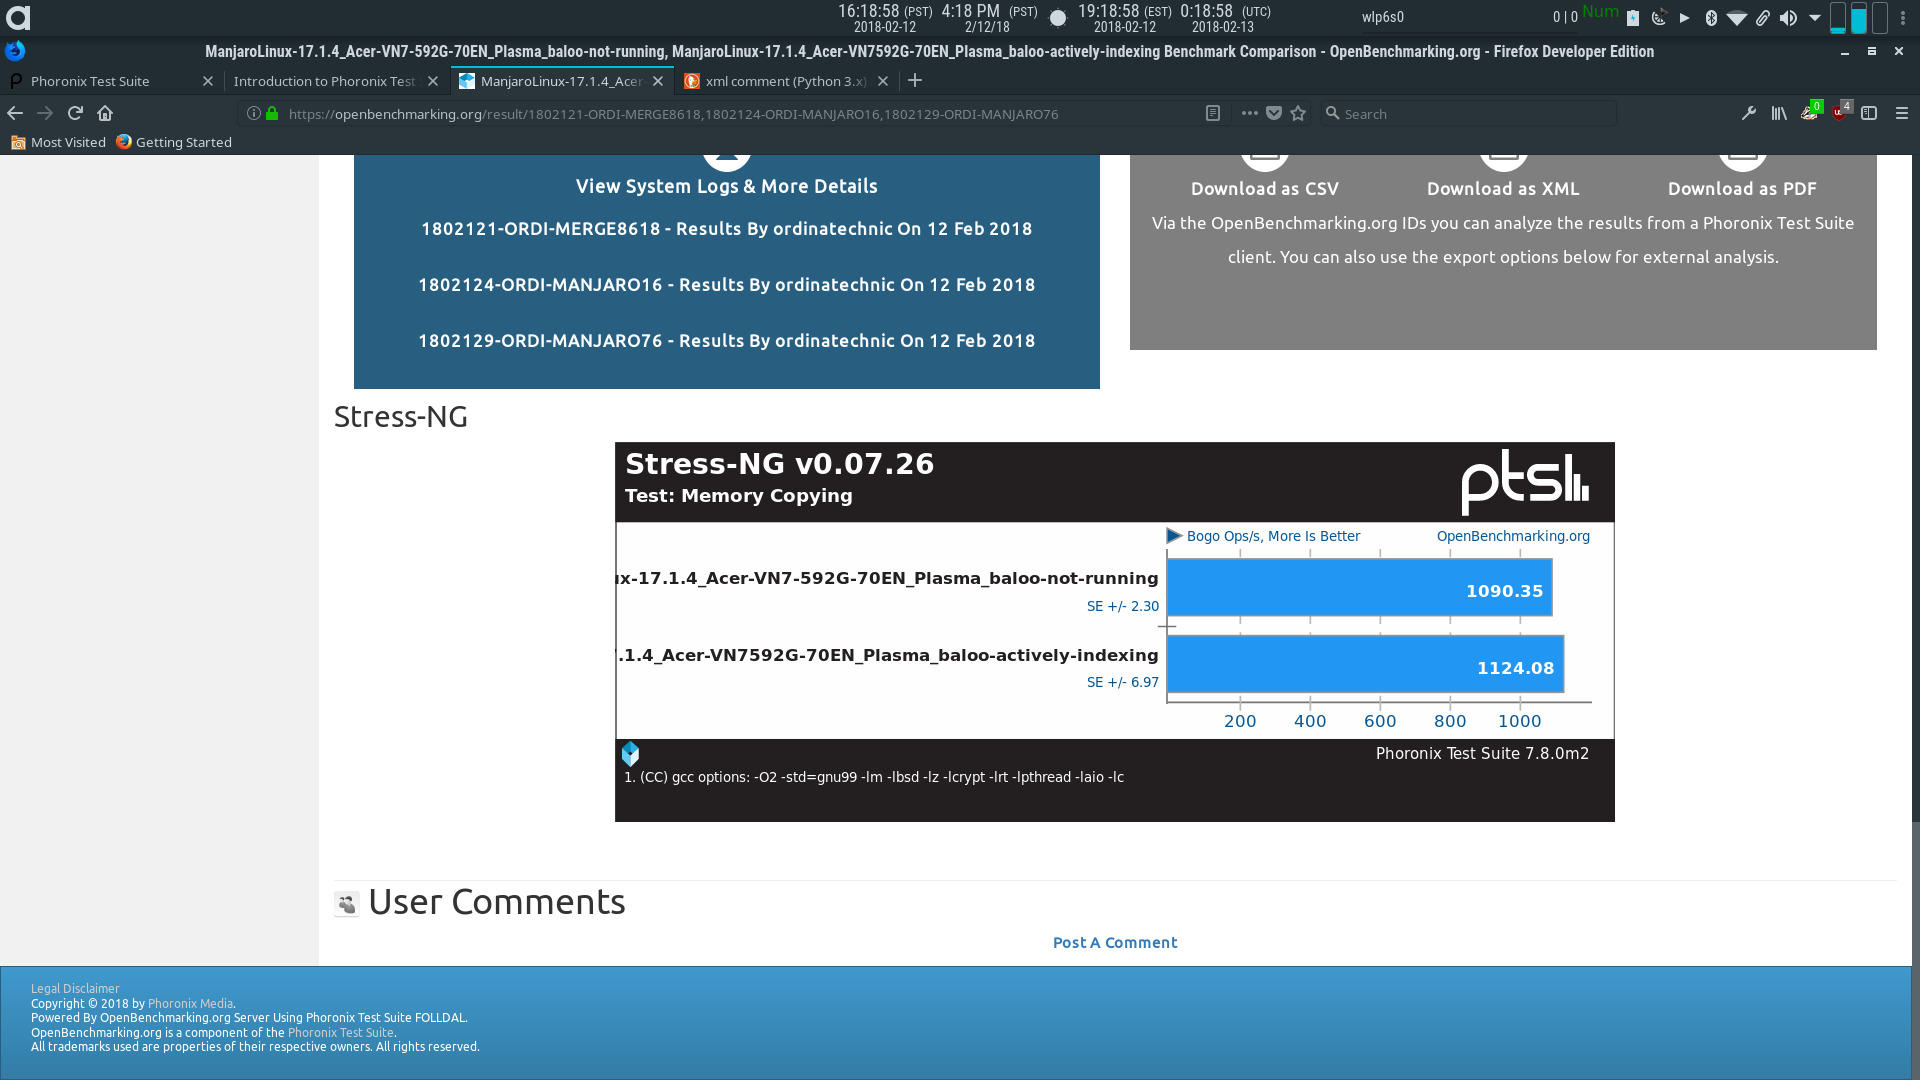Open the panel options three-dot menu
This screenshot has height=1080, width=1920.
tap(1903, 17)
